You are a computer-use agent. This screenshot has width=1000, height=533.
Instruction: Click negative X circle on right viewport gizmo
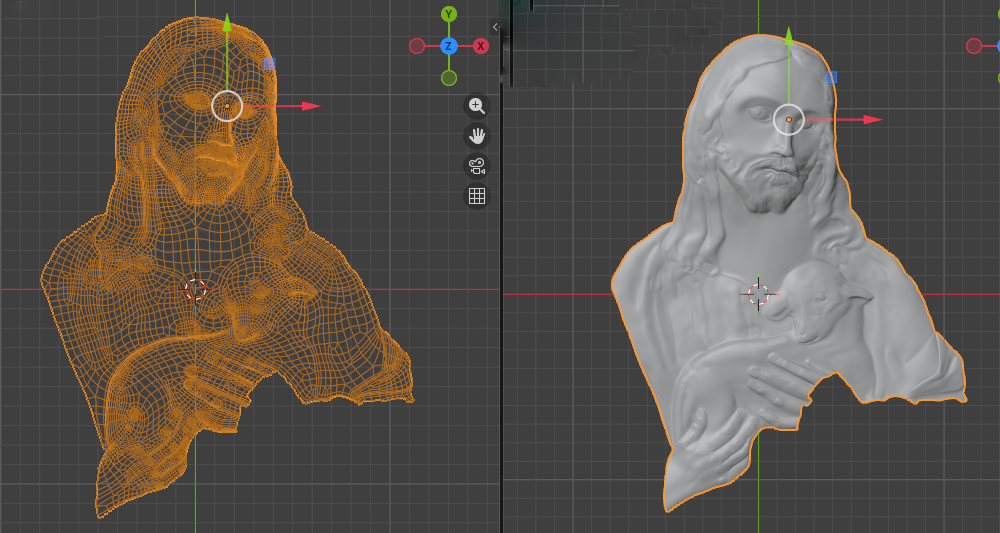tap(974, 46)
